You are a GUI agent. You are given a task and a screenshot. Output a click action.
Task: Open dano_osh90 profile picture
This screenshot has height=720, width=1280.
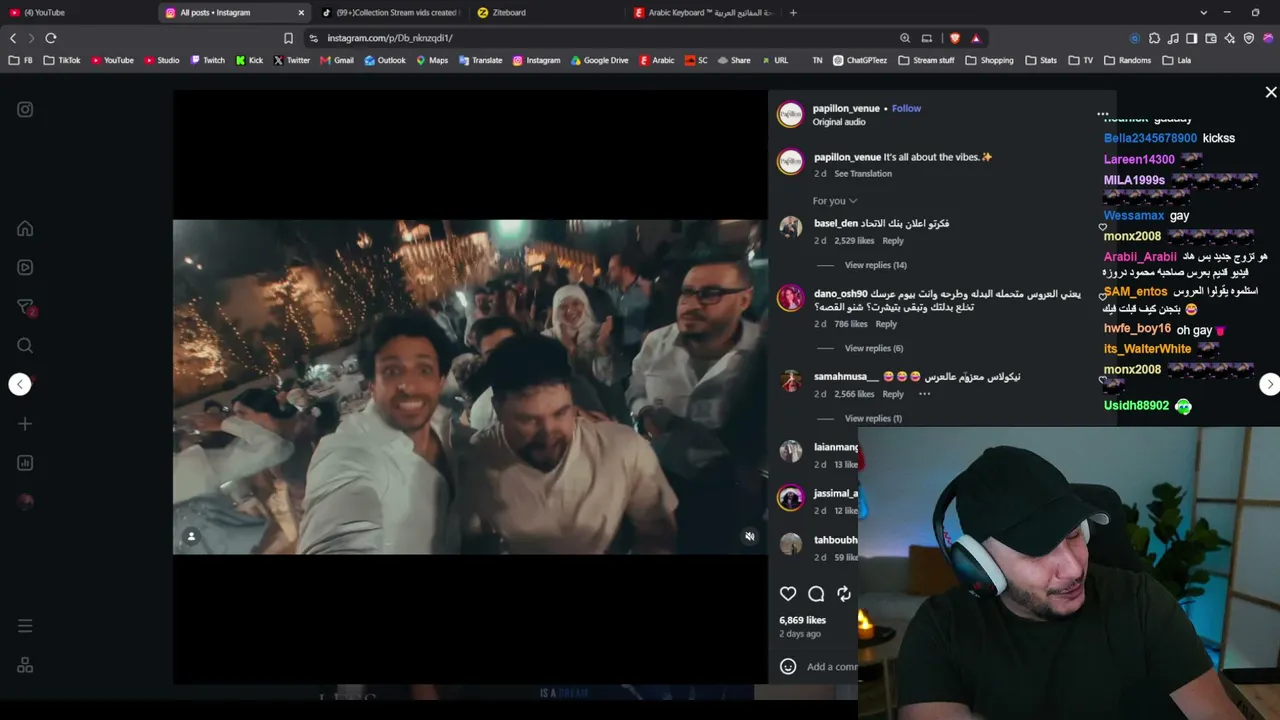coord(791,298)
